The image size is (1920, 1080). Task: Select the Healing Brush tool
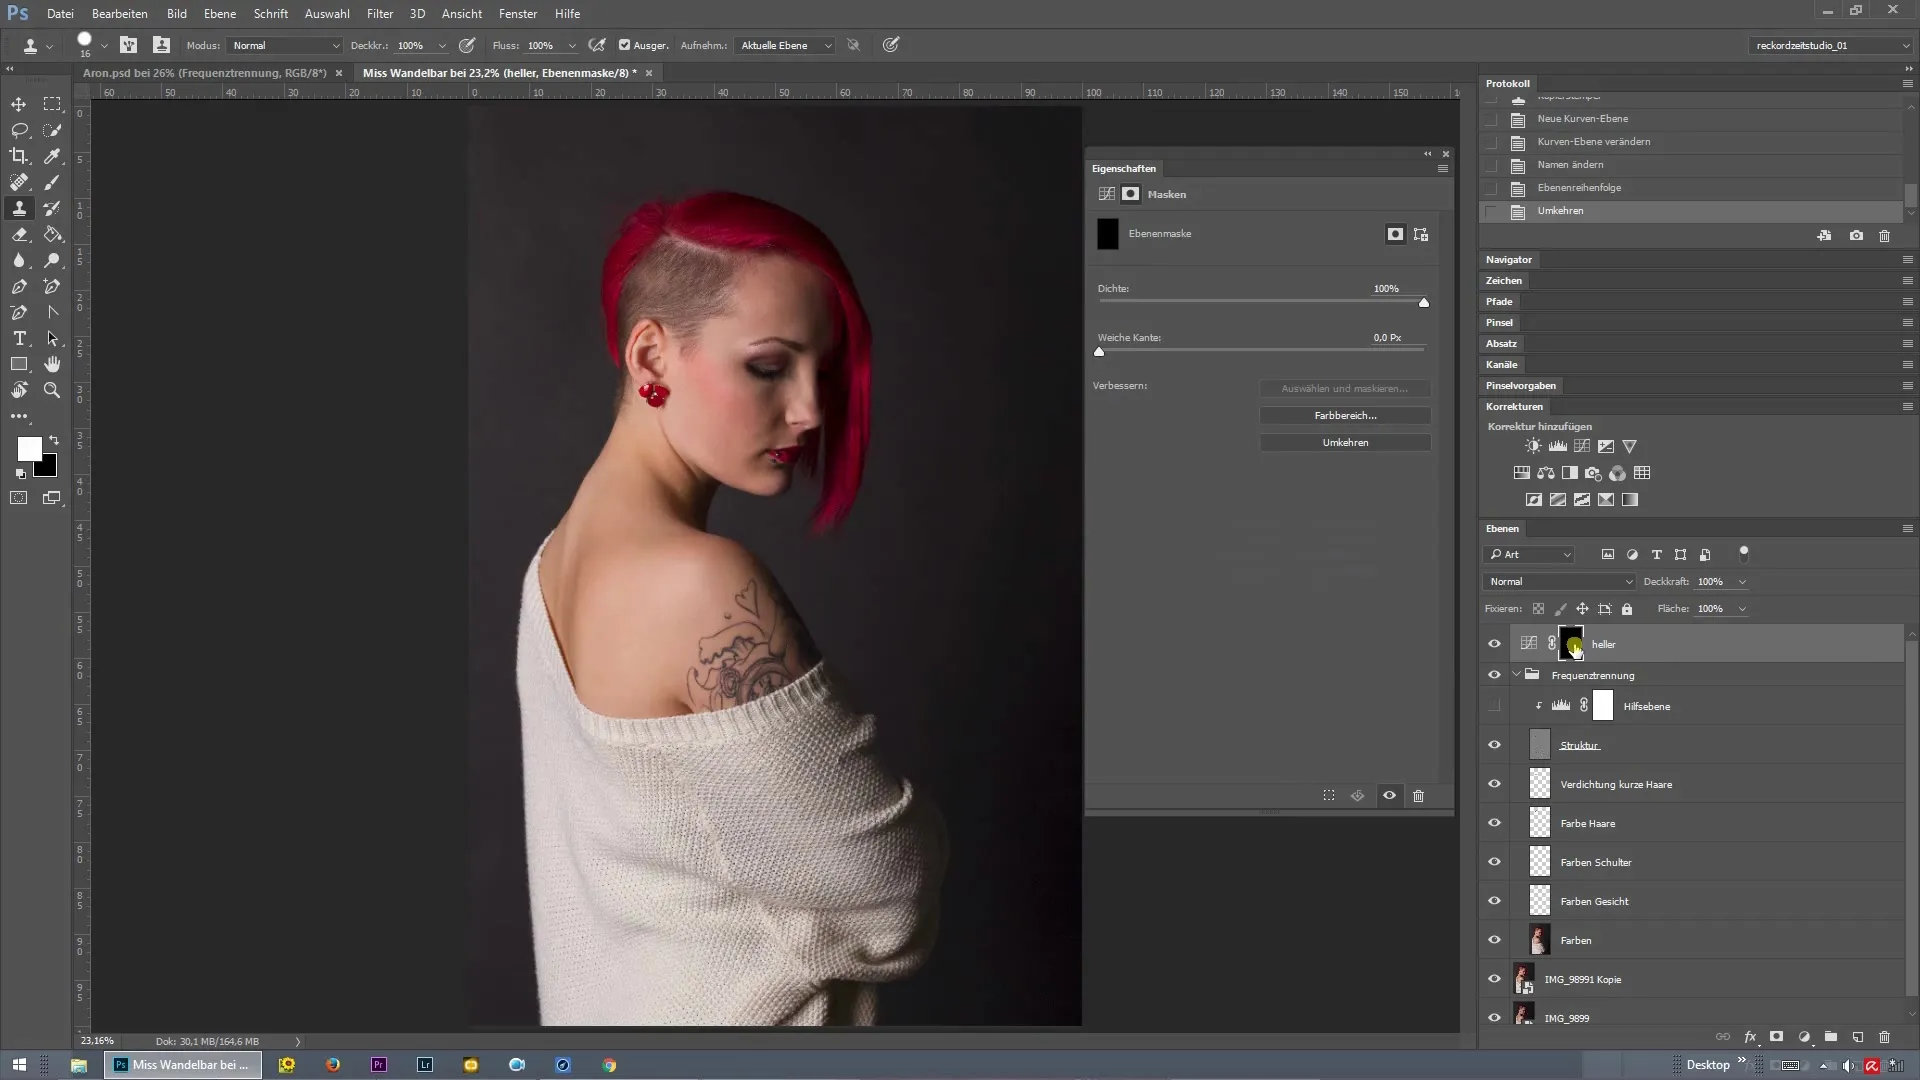pyautogui.click(x=19, y=182)
